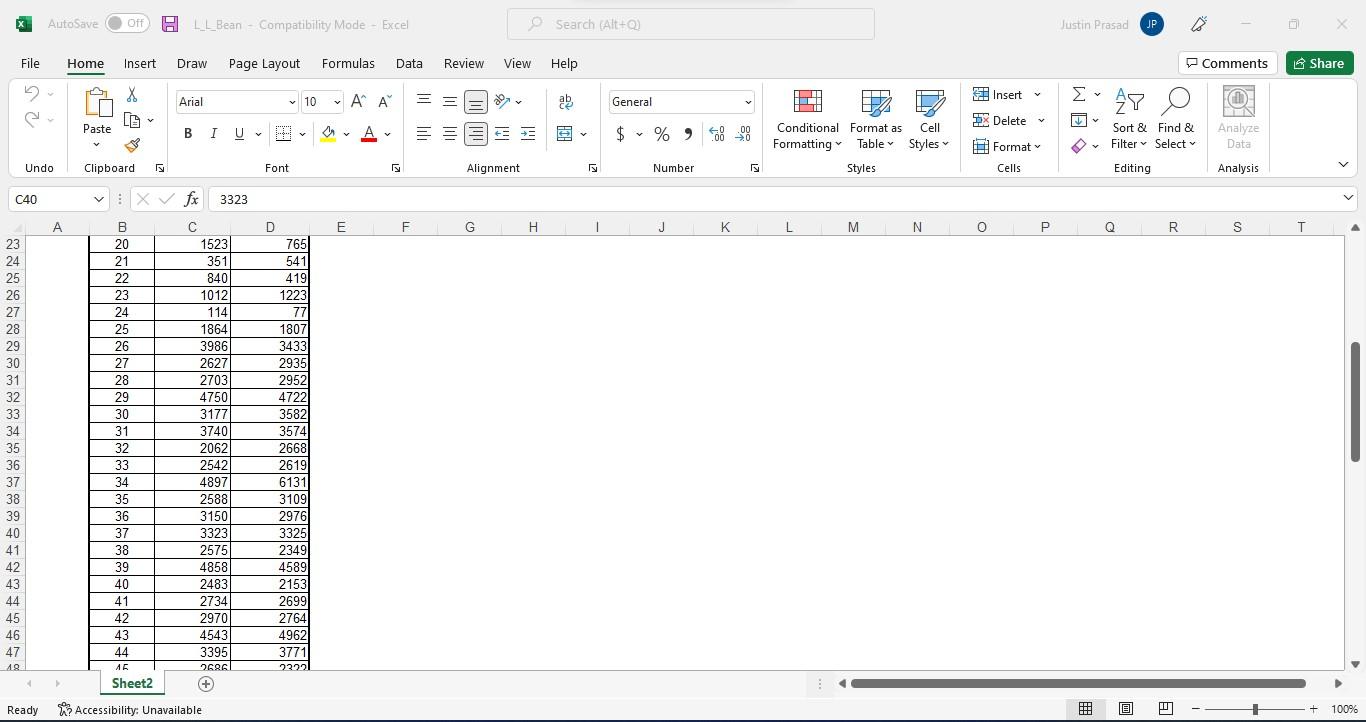Open the Data ribbon menu
1366x722 pixels.
pyautogui.click(x=409, y=63)
